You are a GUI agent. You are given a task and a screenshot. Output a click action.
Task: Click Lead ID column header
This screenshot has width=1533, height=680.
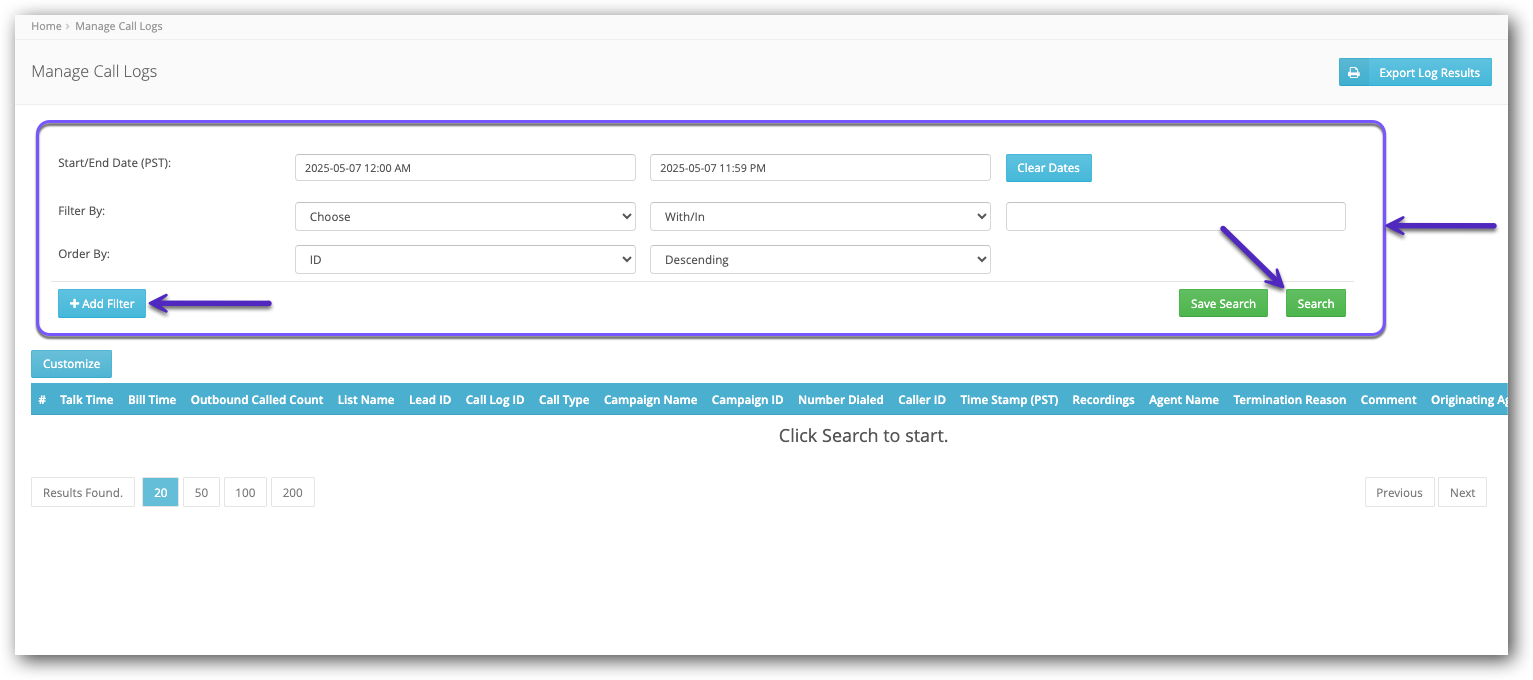(x=430, y=400)
